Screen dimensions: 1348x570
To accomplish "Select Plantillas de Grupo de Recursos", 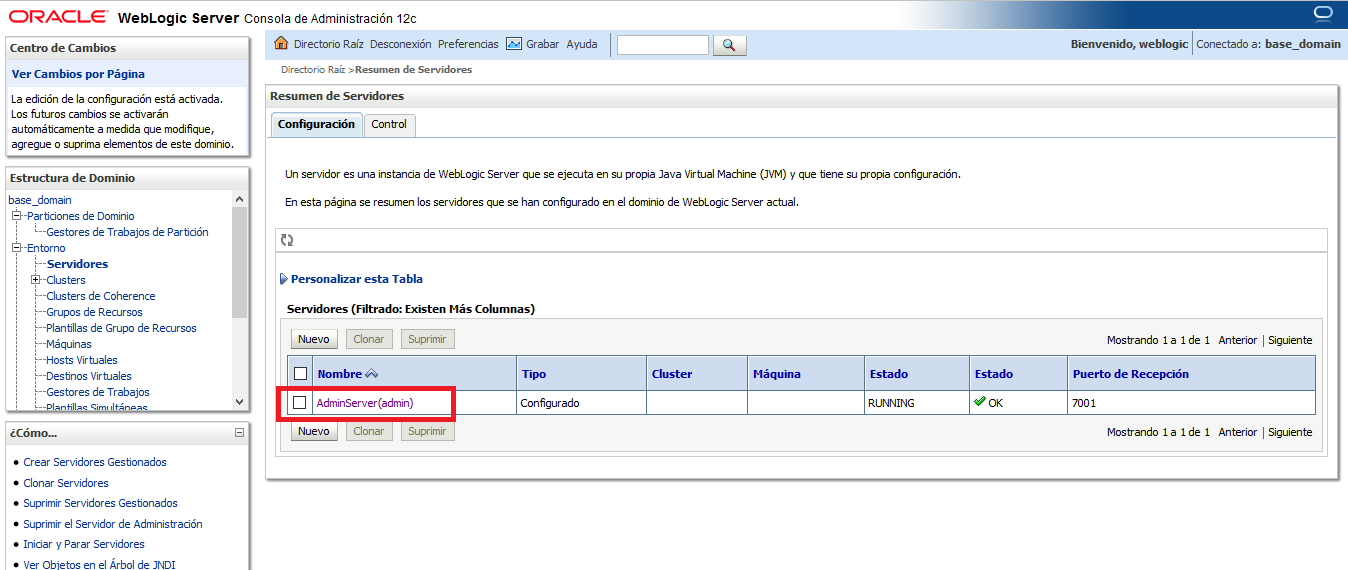I will pyautogui.click(x=121, y=328).
